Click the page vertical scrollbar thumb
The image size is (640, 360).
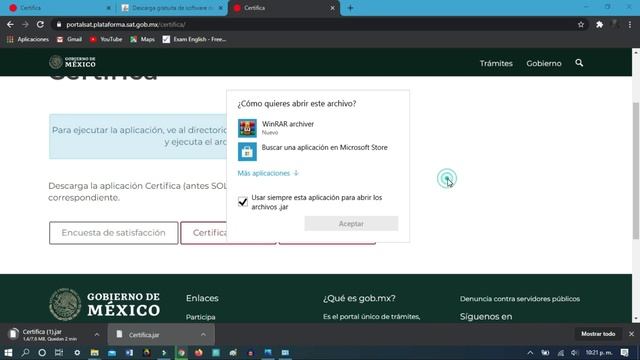(x=636, y=171)
